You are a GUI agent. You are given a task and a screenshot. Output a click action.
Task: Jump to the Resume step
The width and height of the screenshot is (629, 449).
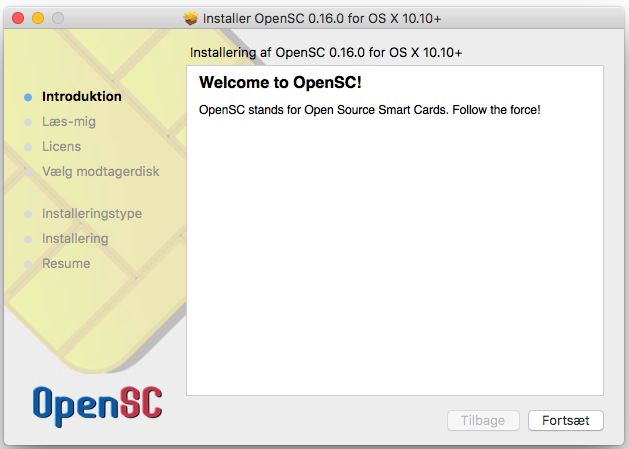pos(66,264)
